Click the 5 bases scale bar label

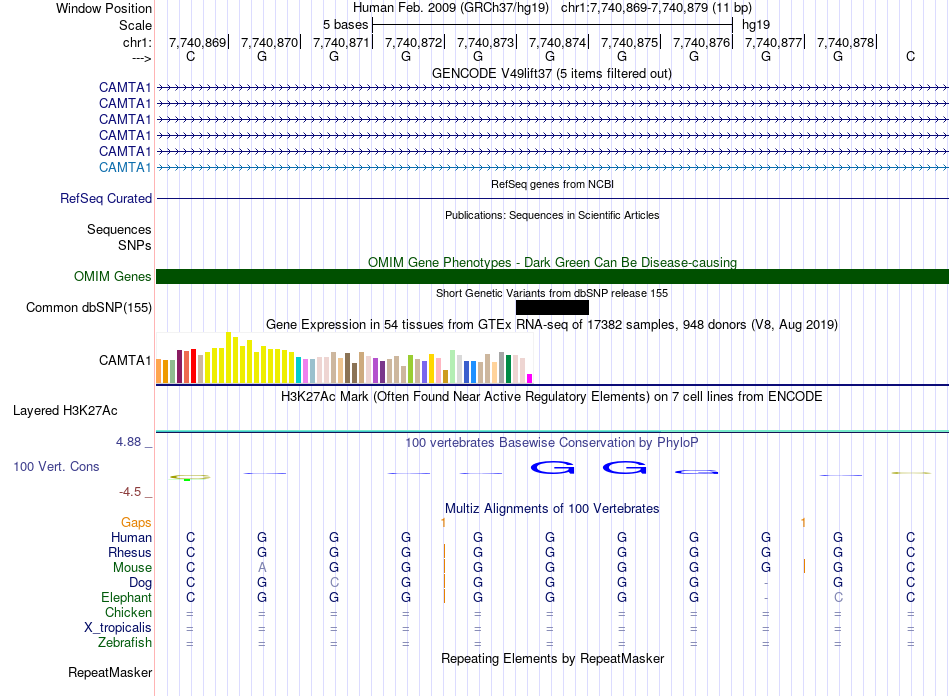click(x=345, y=25)
